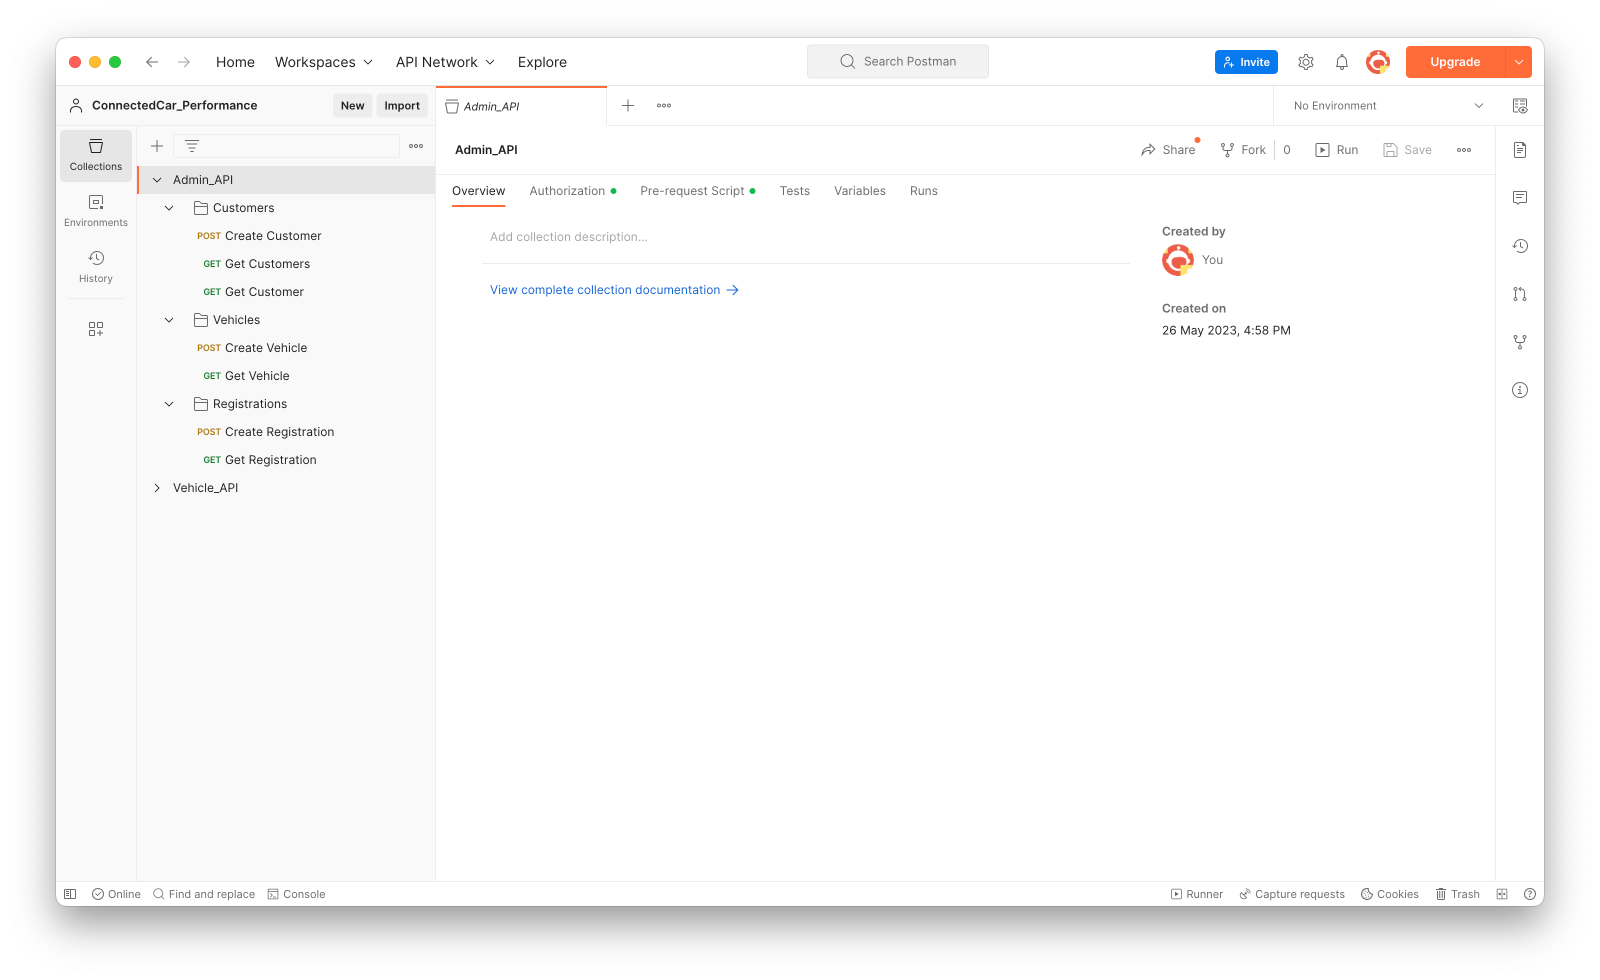Collapse the Customers folder

(169, 208)
